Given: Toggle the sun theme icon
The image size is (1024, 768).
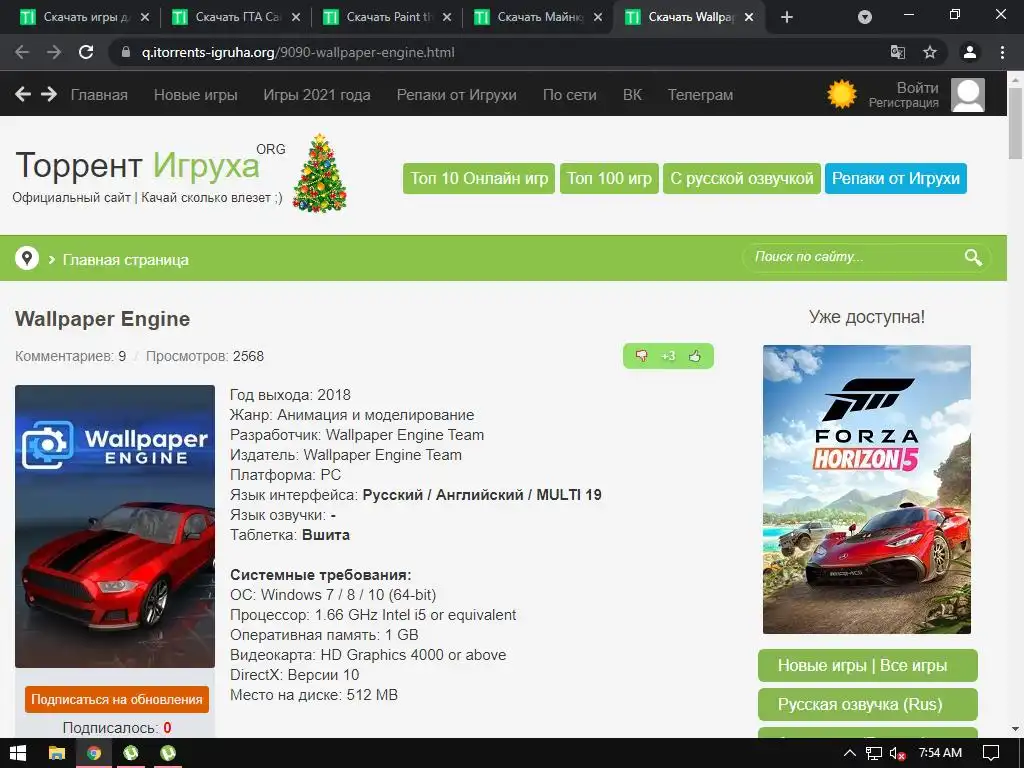Looking at the screenshot, I should pyautogui.click(x=842, y=94).
